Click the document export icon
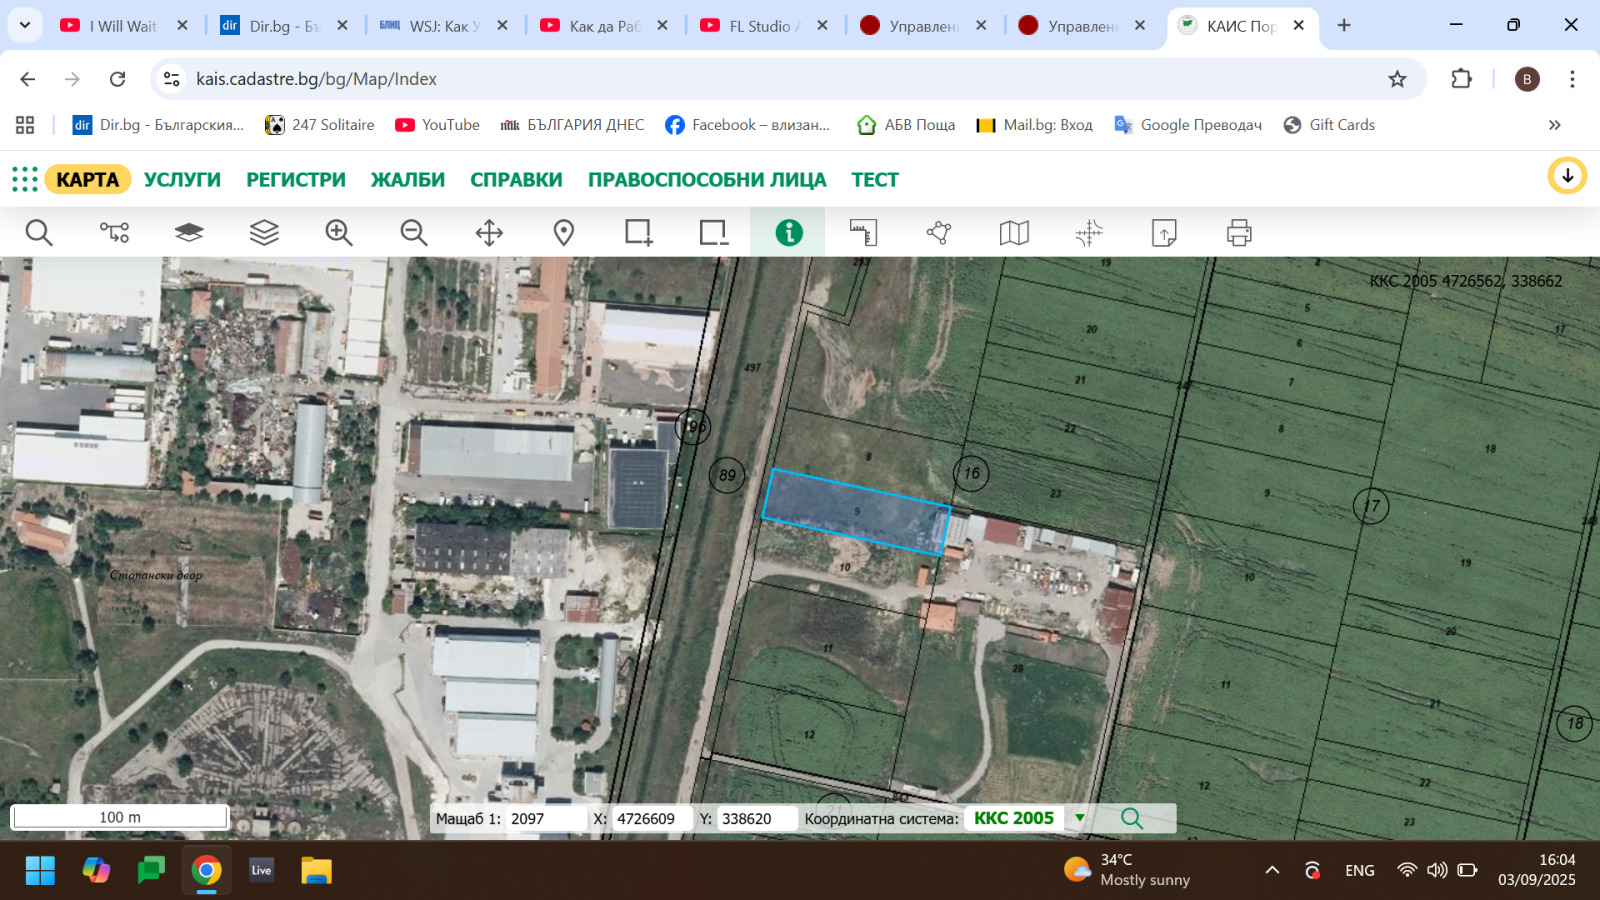The height and width of the screenshot is (900, 1600). pyautogui.click(x=1163, y=232)
